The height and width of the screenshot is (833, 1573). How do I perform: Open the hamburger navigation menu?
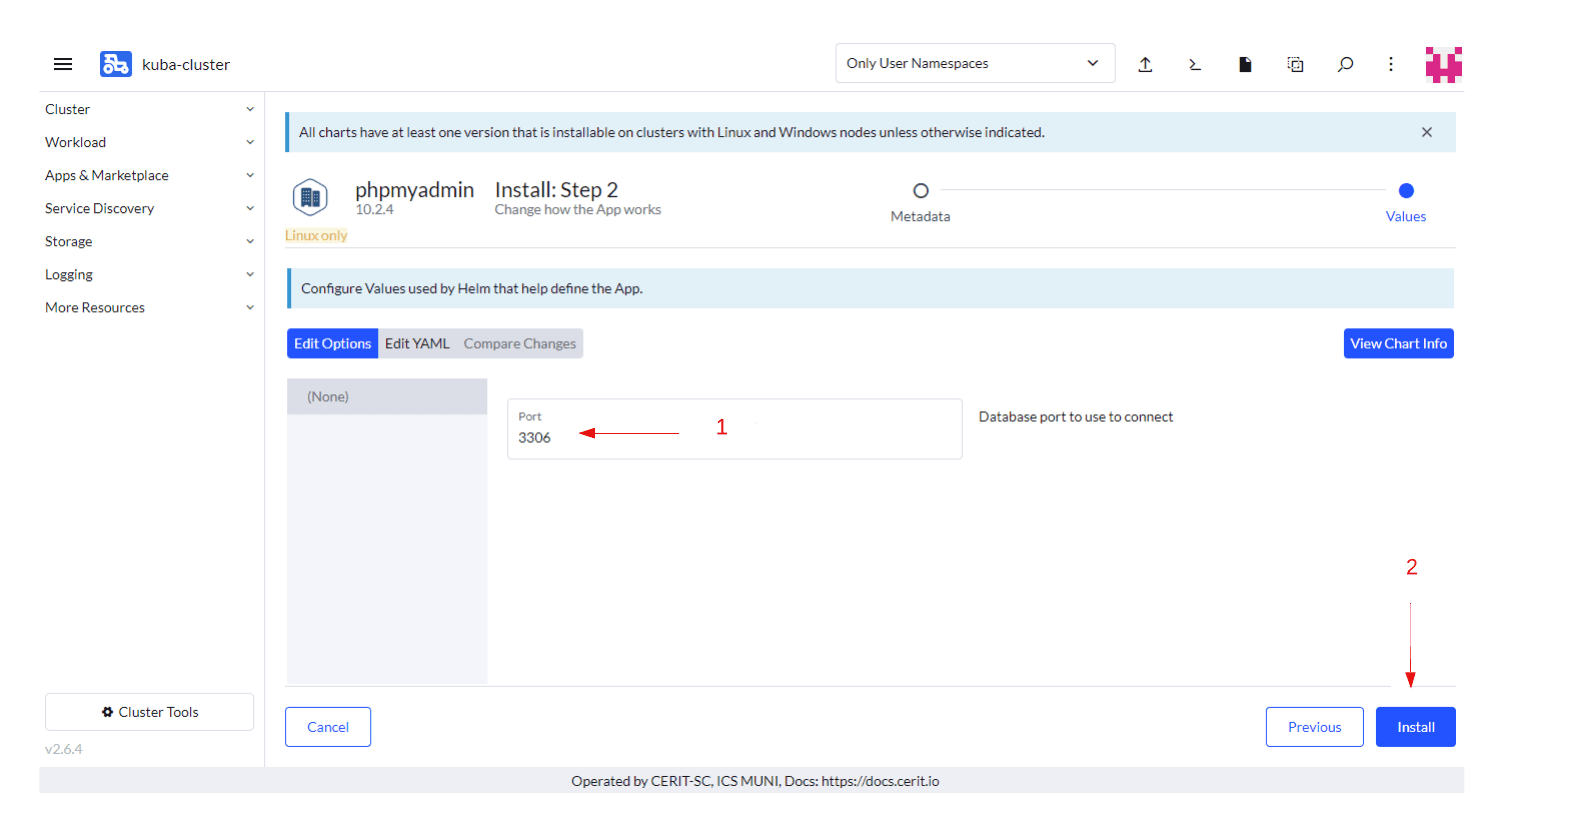pyautogui.click(x=63, y=64)
